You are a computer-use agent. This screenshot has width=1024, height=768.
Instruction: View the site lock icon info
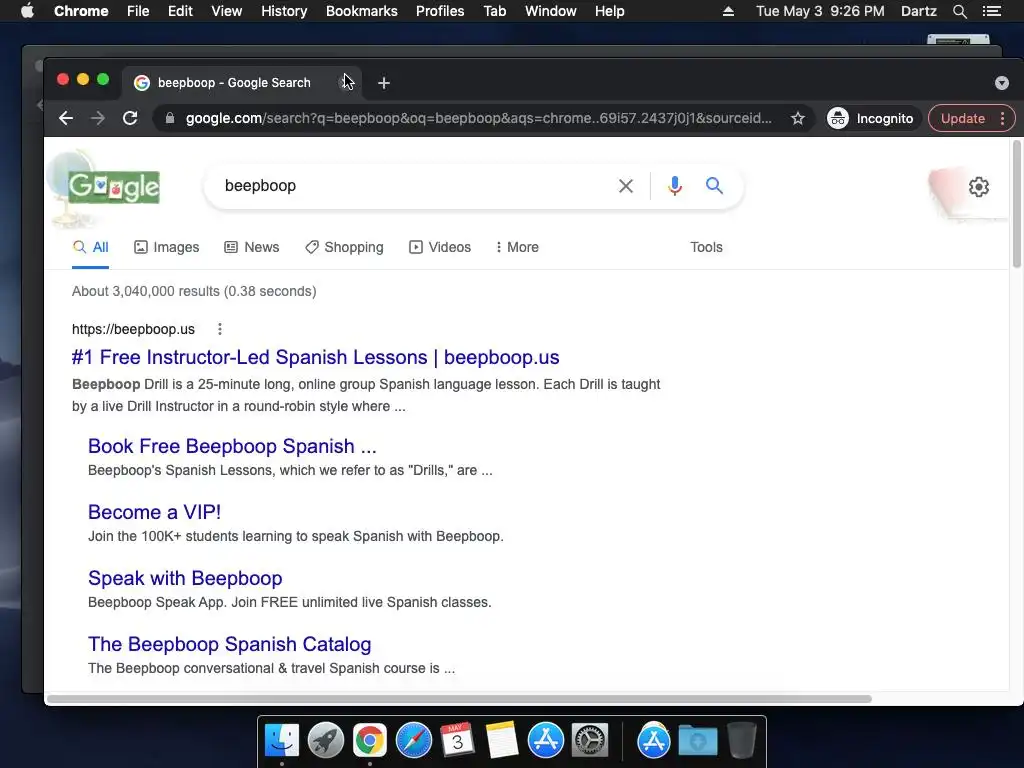click(170, 118)
